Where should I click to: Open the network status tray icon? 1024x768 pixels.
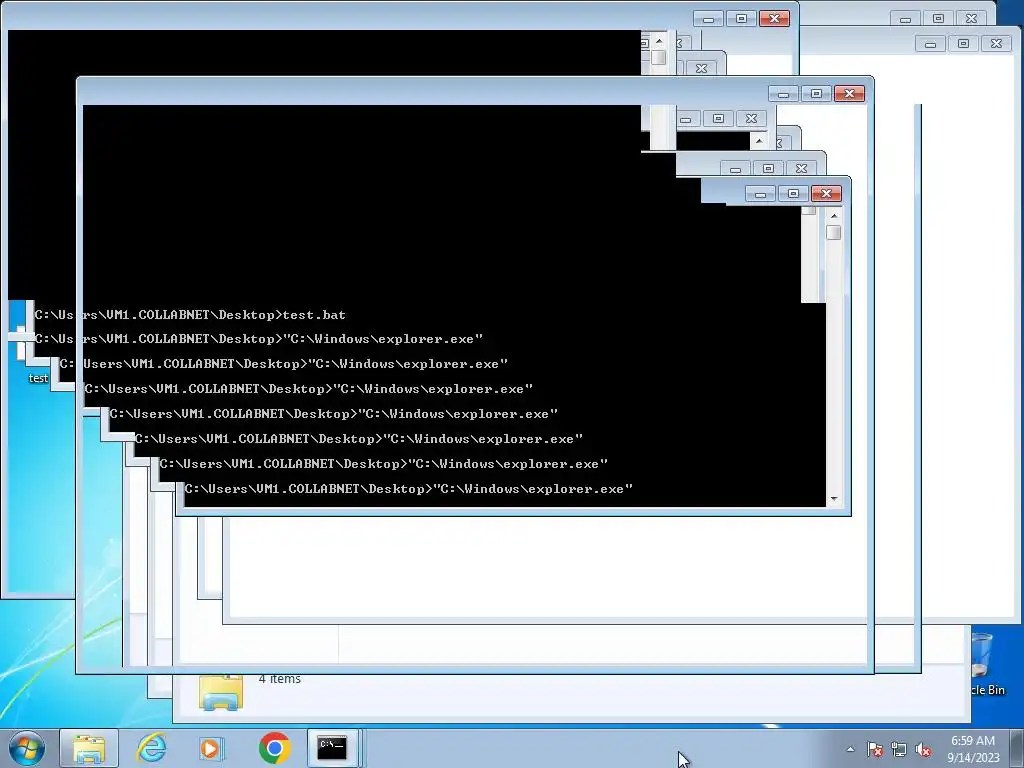899,749
